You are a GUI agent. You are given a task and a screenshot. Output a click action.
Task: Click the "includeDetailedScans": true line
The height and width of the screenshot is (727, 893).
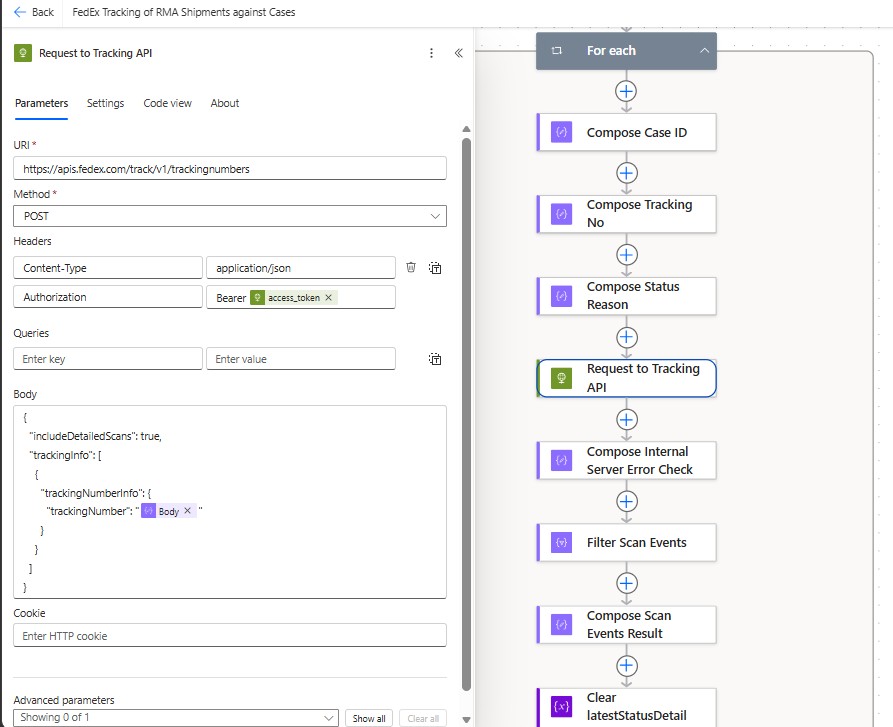(95, 436)
